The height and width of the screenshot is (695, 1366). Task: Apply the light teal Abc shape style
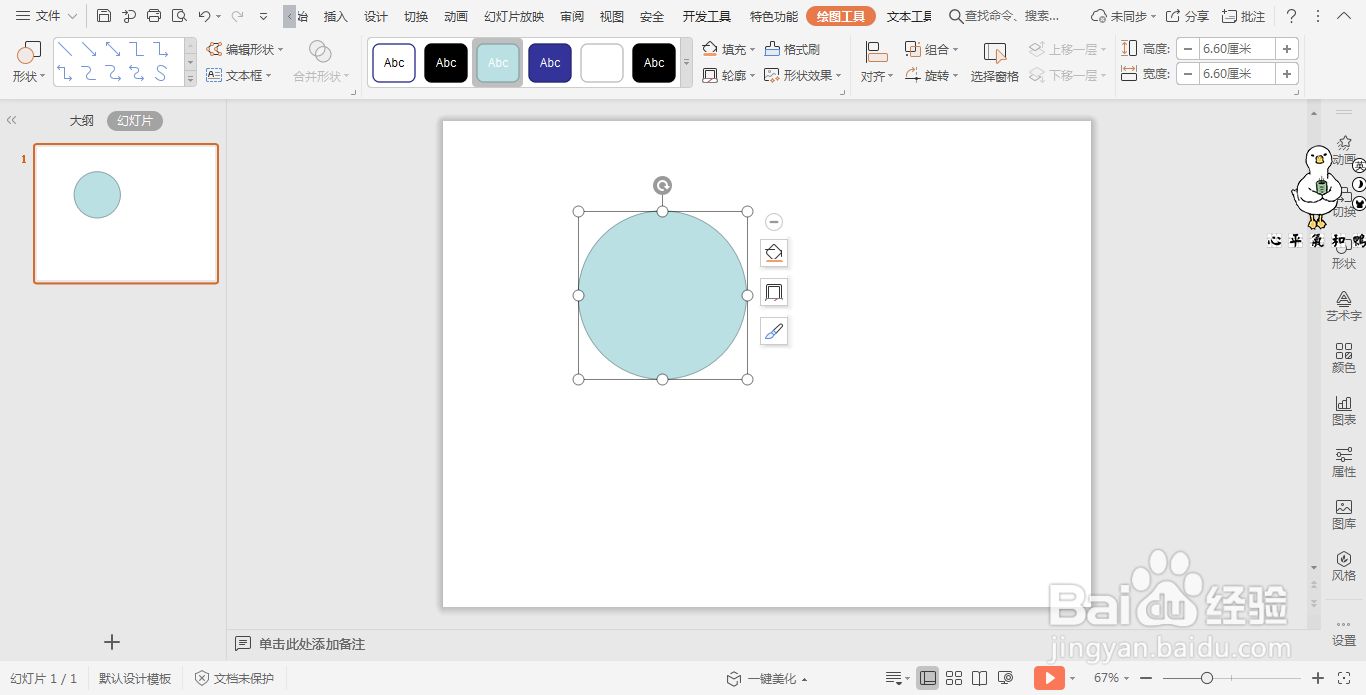[x=498, y=63]
